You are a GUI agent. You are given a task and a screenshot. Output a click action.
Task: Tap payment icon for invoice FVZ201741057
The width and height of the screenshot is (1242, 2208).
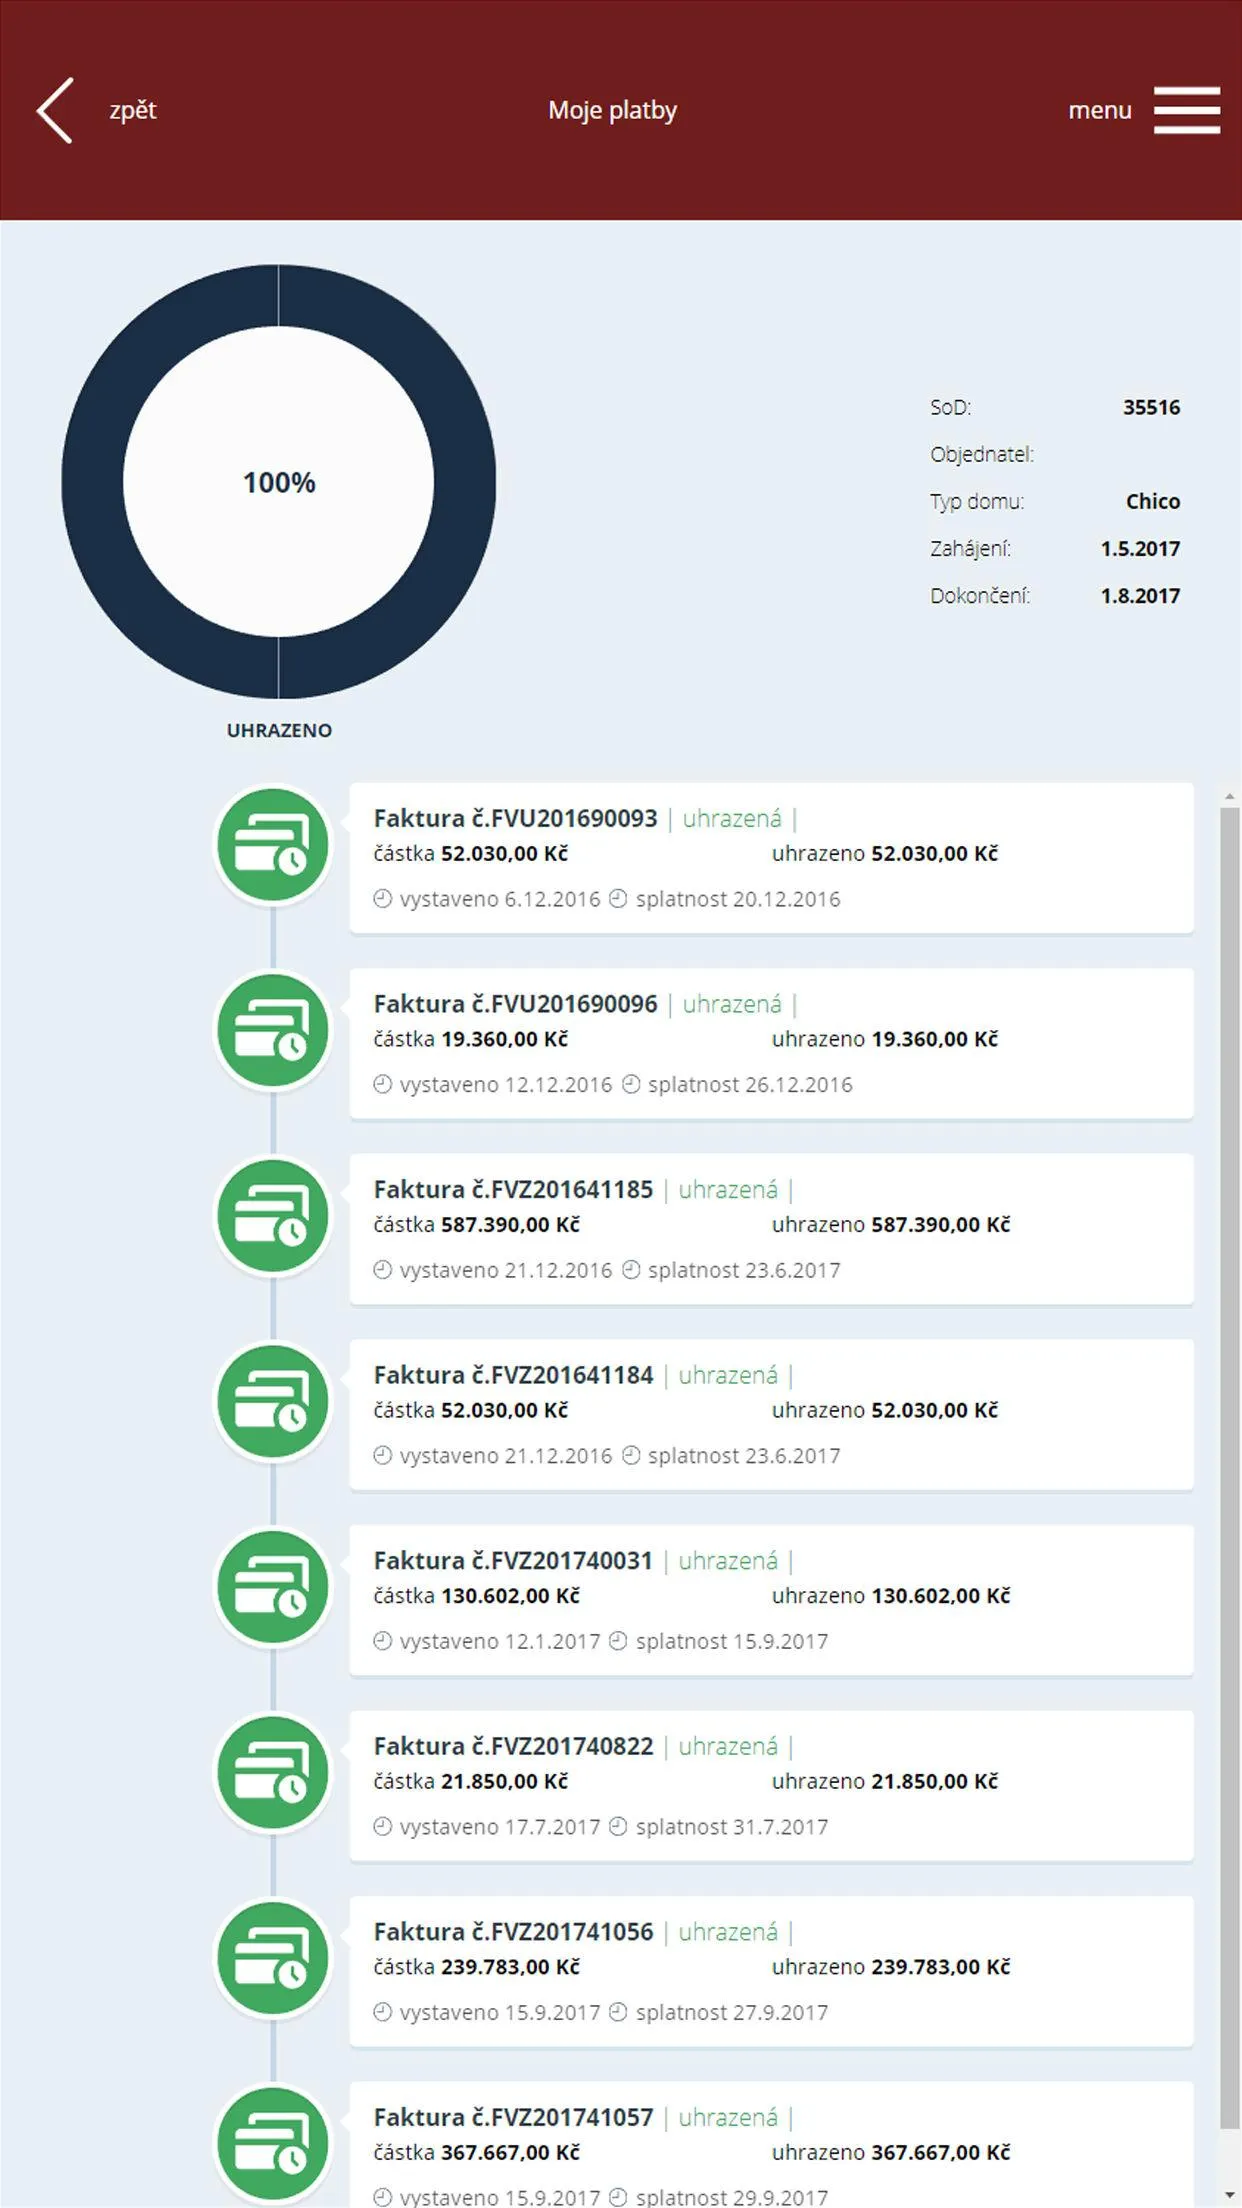[x=273, y=2144]
